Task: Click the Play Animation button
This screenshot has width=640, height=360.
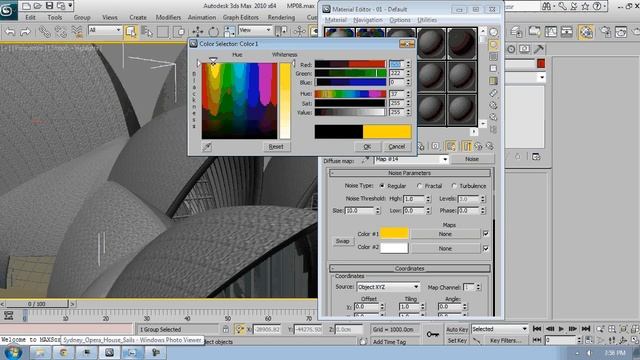Action: [x=561, y=329]
